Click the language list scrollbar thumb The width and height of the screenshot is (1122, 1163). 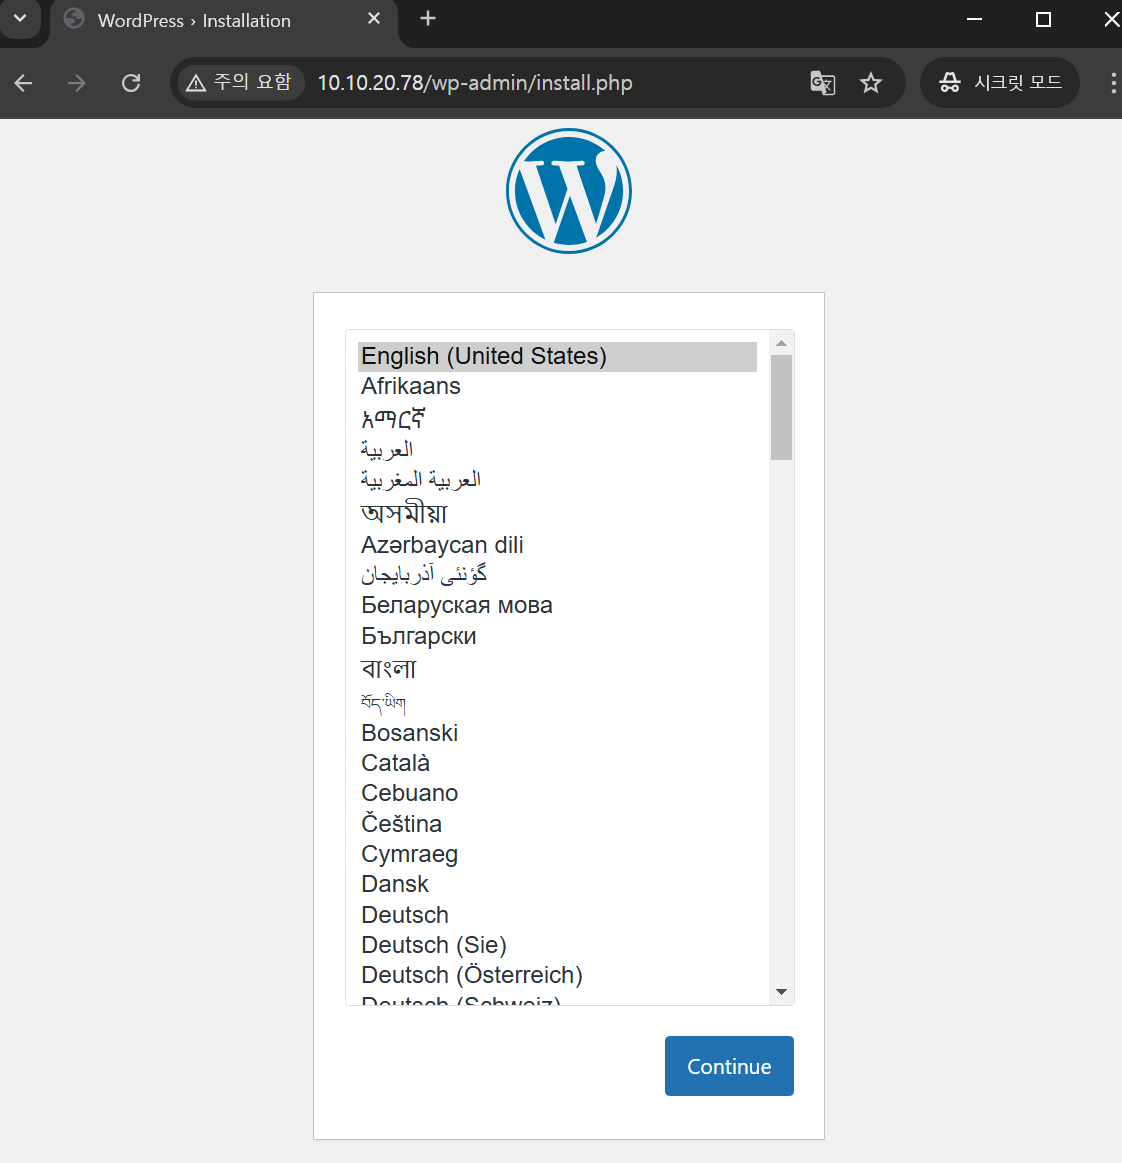coord(782,407)
